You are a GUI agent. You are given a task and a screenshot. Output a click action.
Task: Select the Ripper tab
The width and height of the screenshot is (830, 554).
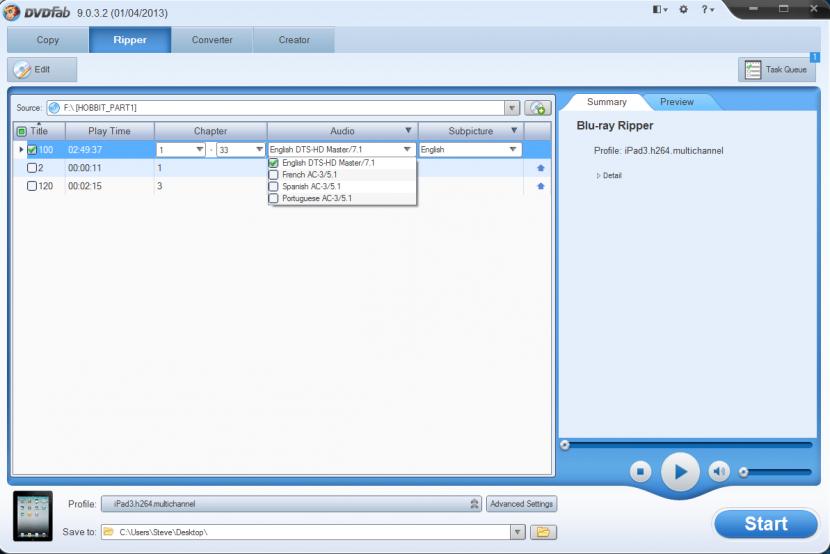130,40
